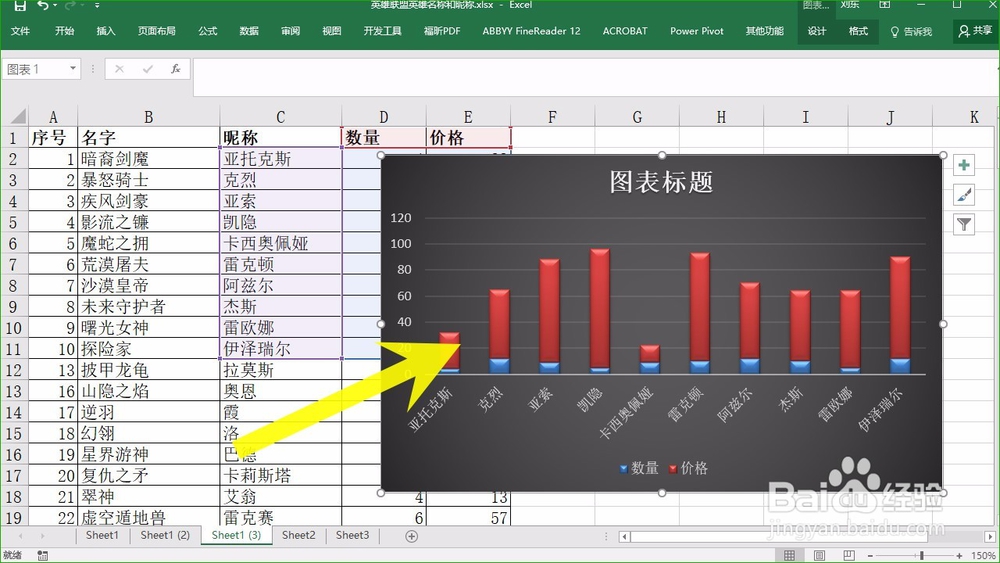Open the 公式 ribbon tab
Viewport: 1000px width, 563px height.
pos(208,31)
